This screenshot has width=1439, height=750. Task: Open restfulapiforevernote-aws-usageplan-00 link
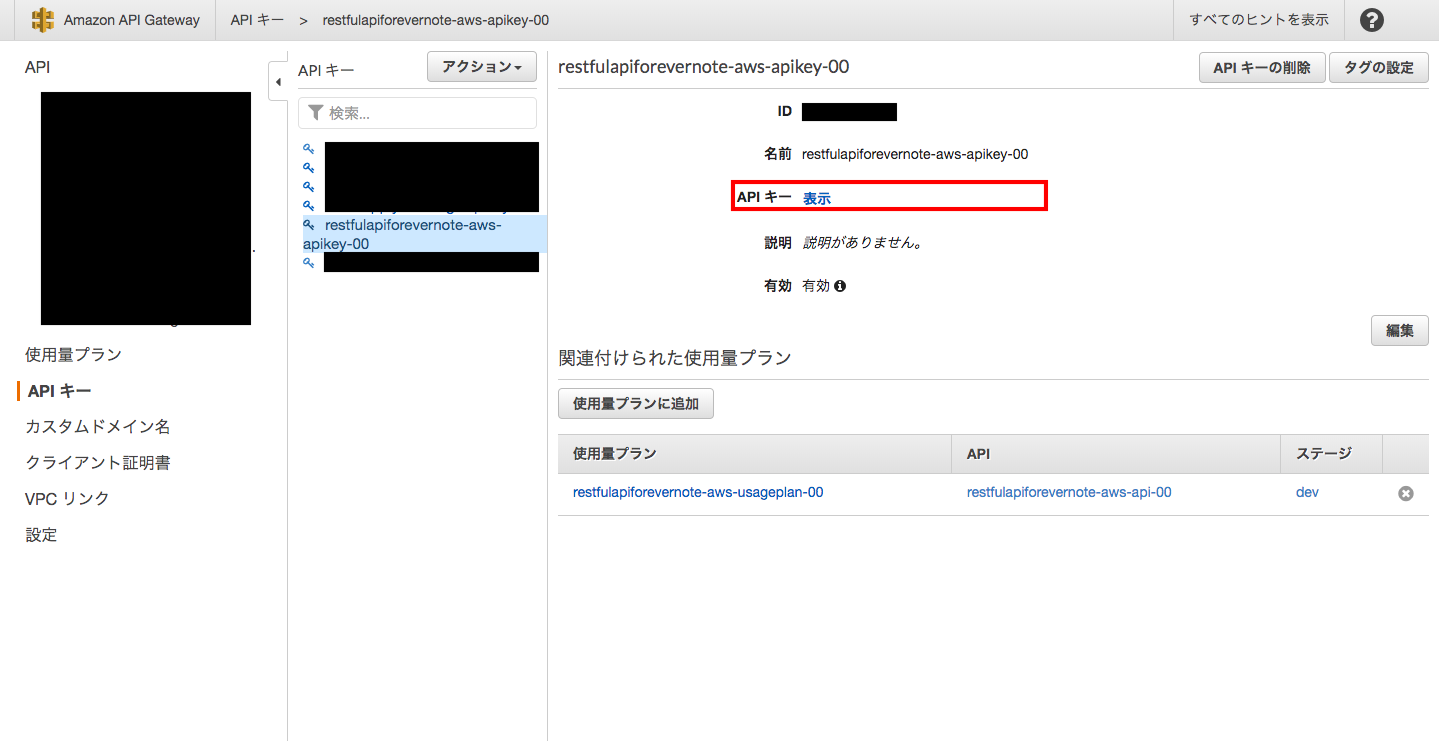pos(698,492)
